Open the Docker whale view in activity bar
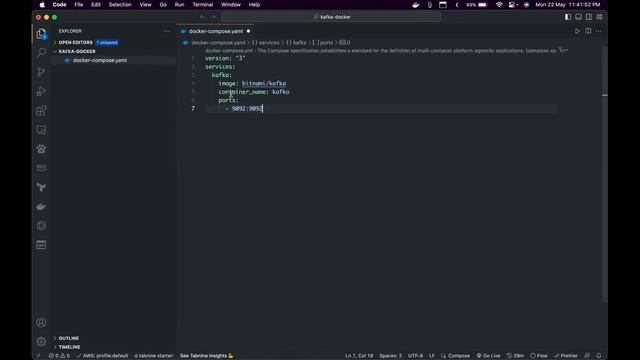 (41, 207)
